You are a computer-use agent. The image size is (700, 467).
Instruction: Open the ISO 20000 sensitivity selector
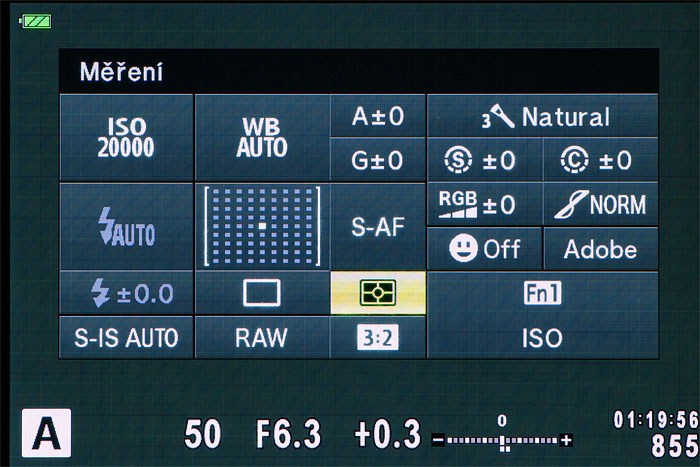[126, 137]
